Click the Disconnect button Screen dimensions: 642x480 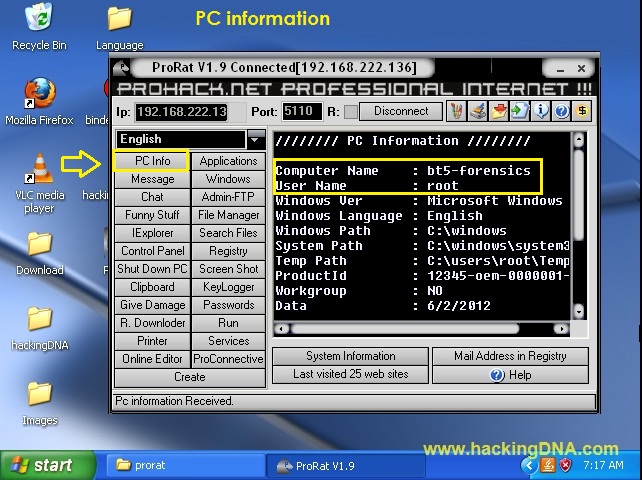pyautogui.click(x=401, y=111)
